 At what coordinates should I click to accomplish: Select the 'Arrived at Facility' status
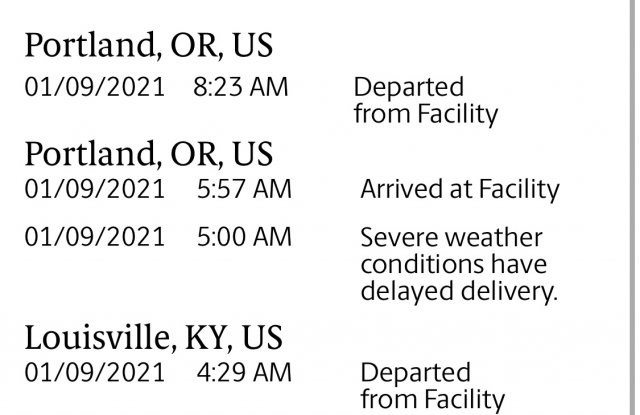point(459,189)
